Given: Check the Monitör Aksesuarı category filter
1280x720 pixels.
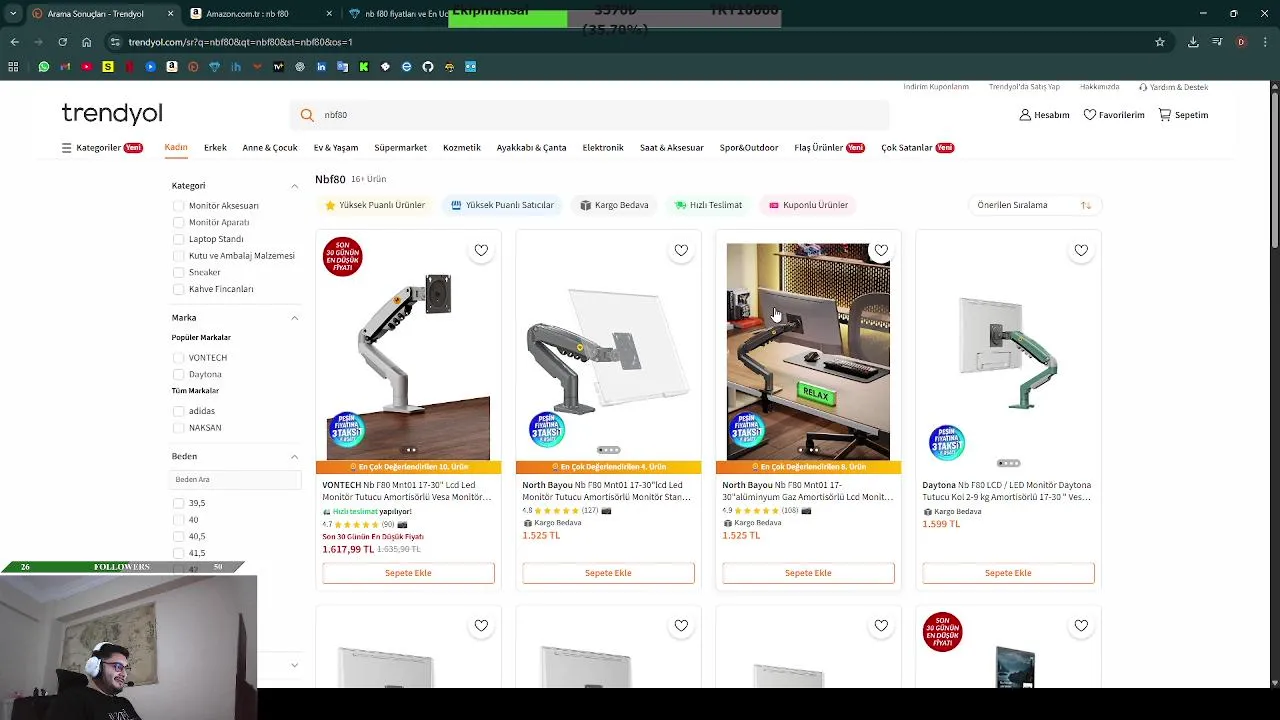Looking at the screenshot, I should click(179, 206).
